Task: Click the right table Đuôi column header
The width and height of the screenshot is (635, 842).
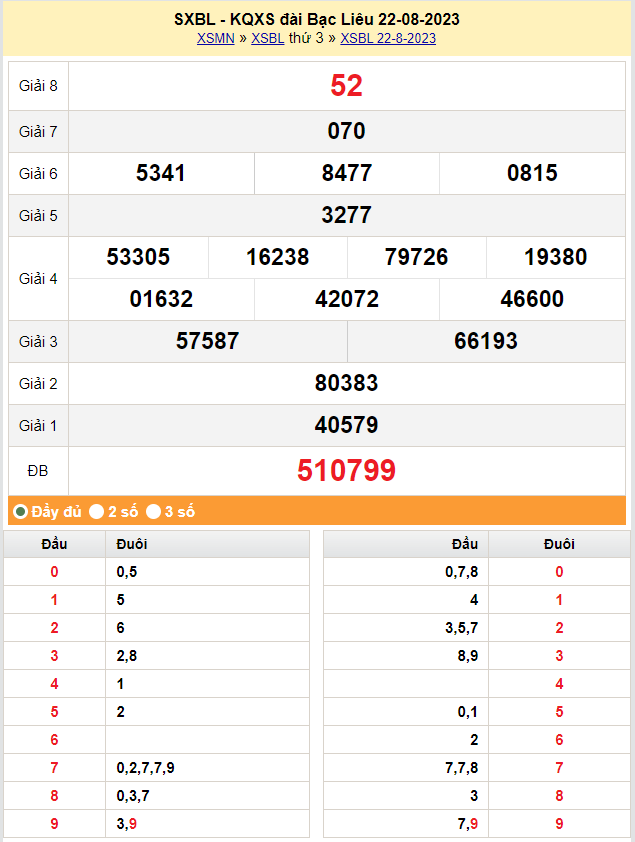Action: (559, 544)
